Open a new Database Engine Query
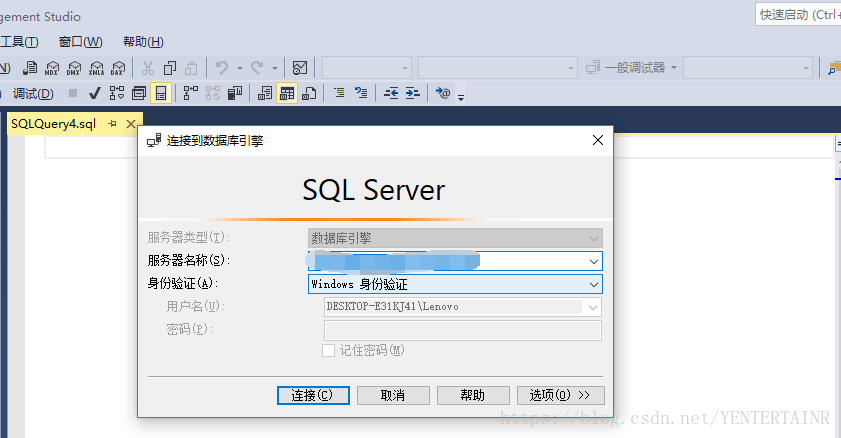Image resolution: width=841 pixels, height=438 pixels. pyautogui.click(x=29, y=68)
